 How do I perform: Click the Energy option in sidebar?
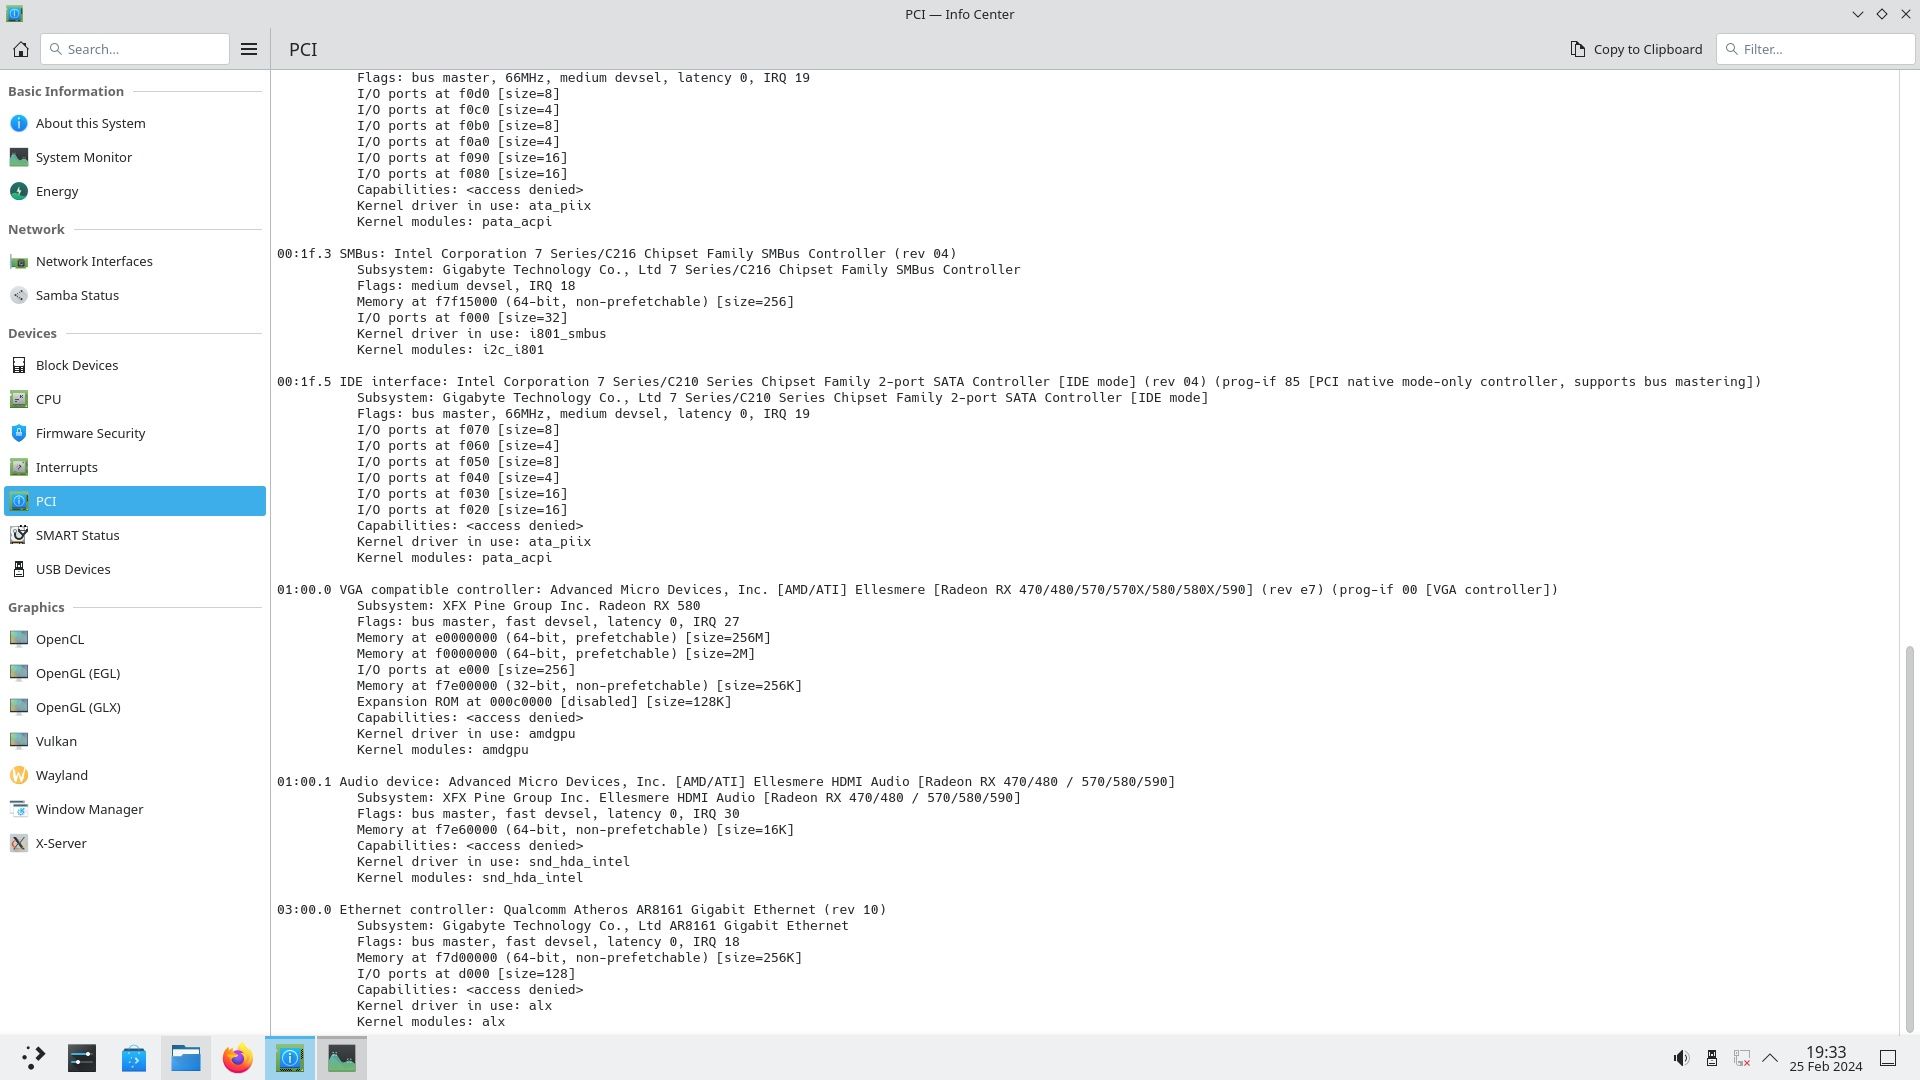(x=57, y=190)
